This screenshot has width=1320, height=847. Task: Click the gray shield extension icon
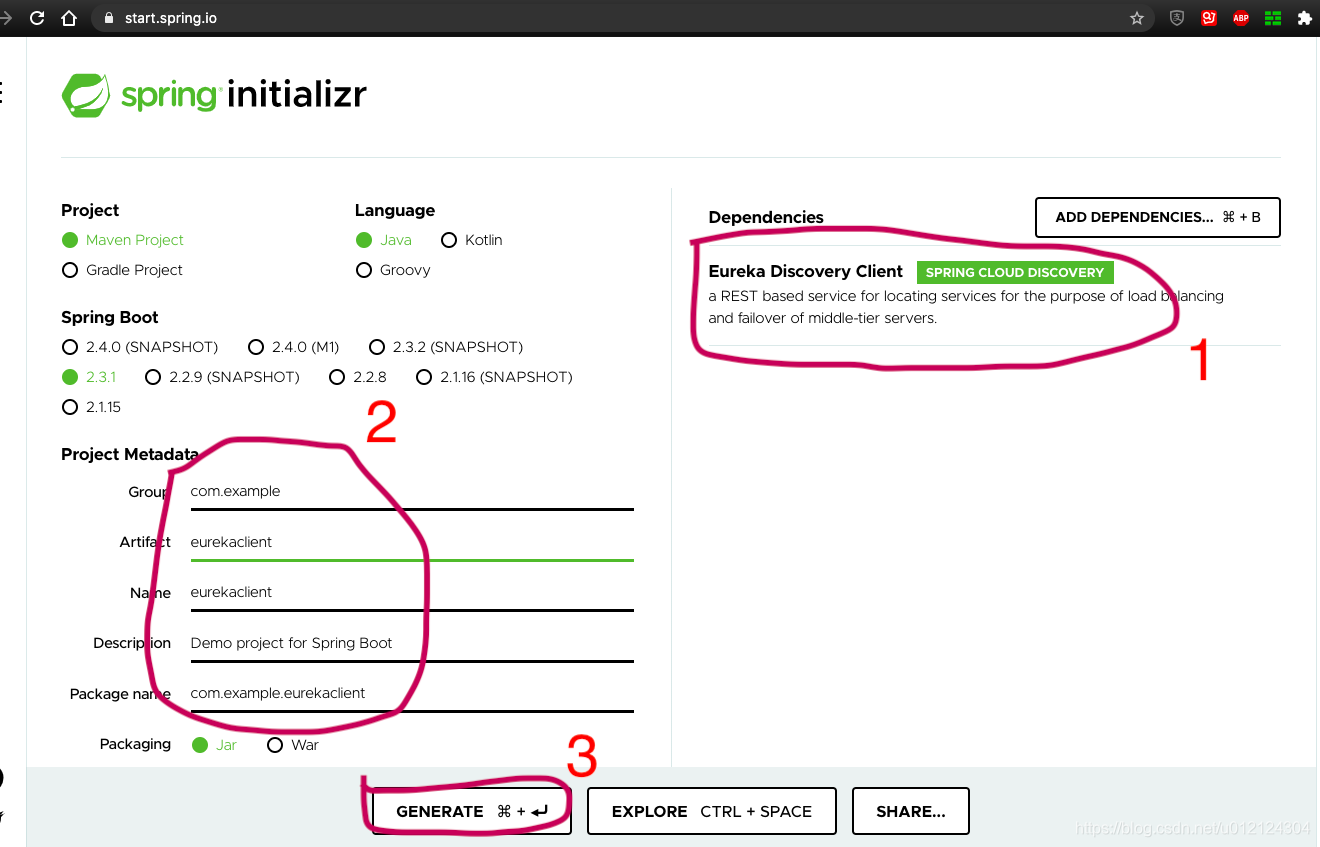tap(1177, 18)
